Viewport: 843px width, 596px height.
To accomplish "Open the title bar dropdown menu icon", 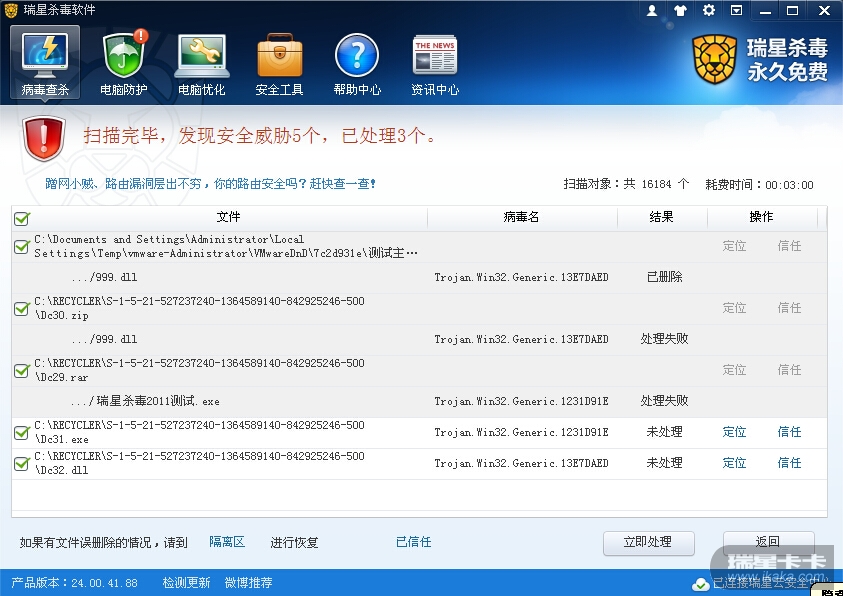I will click(x=736, y=10).
